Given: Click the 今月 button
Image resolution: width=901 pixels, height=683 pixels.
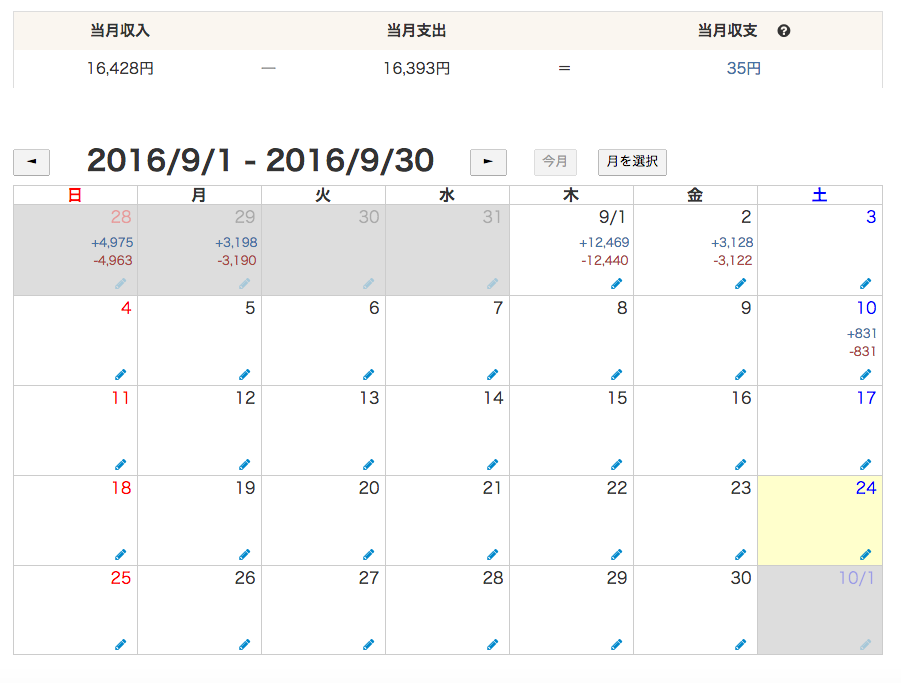Looking at the screenshot, I should (555, 162).
